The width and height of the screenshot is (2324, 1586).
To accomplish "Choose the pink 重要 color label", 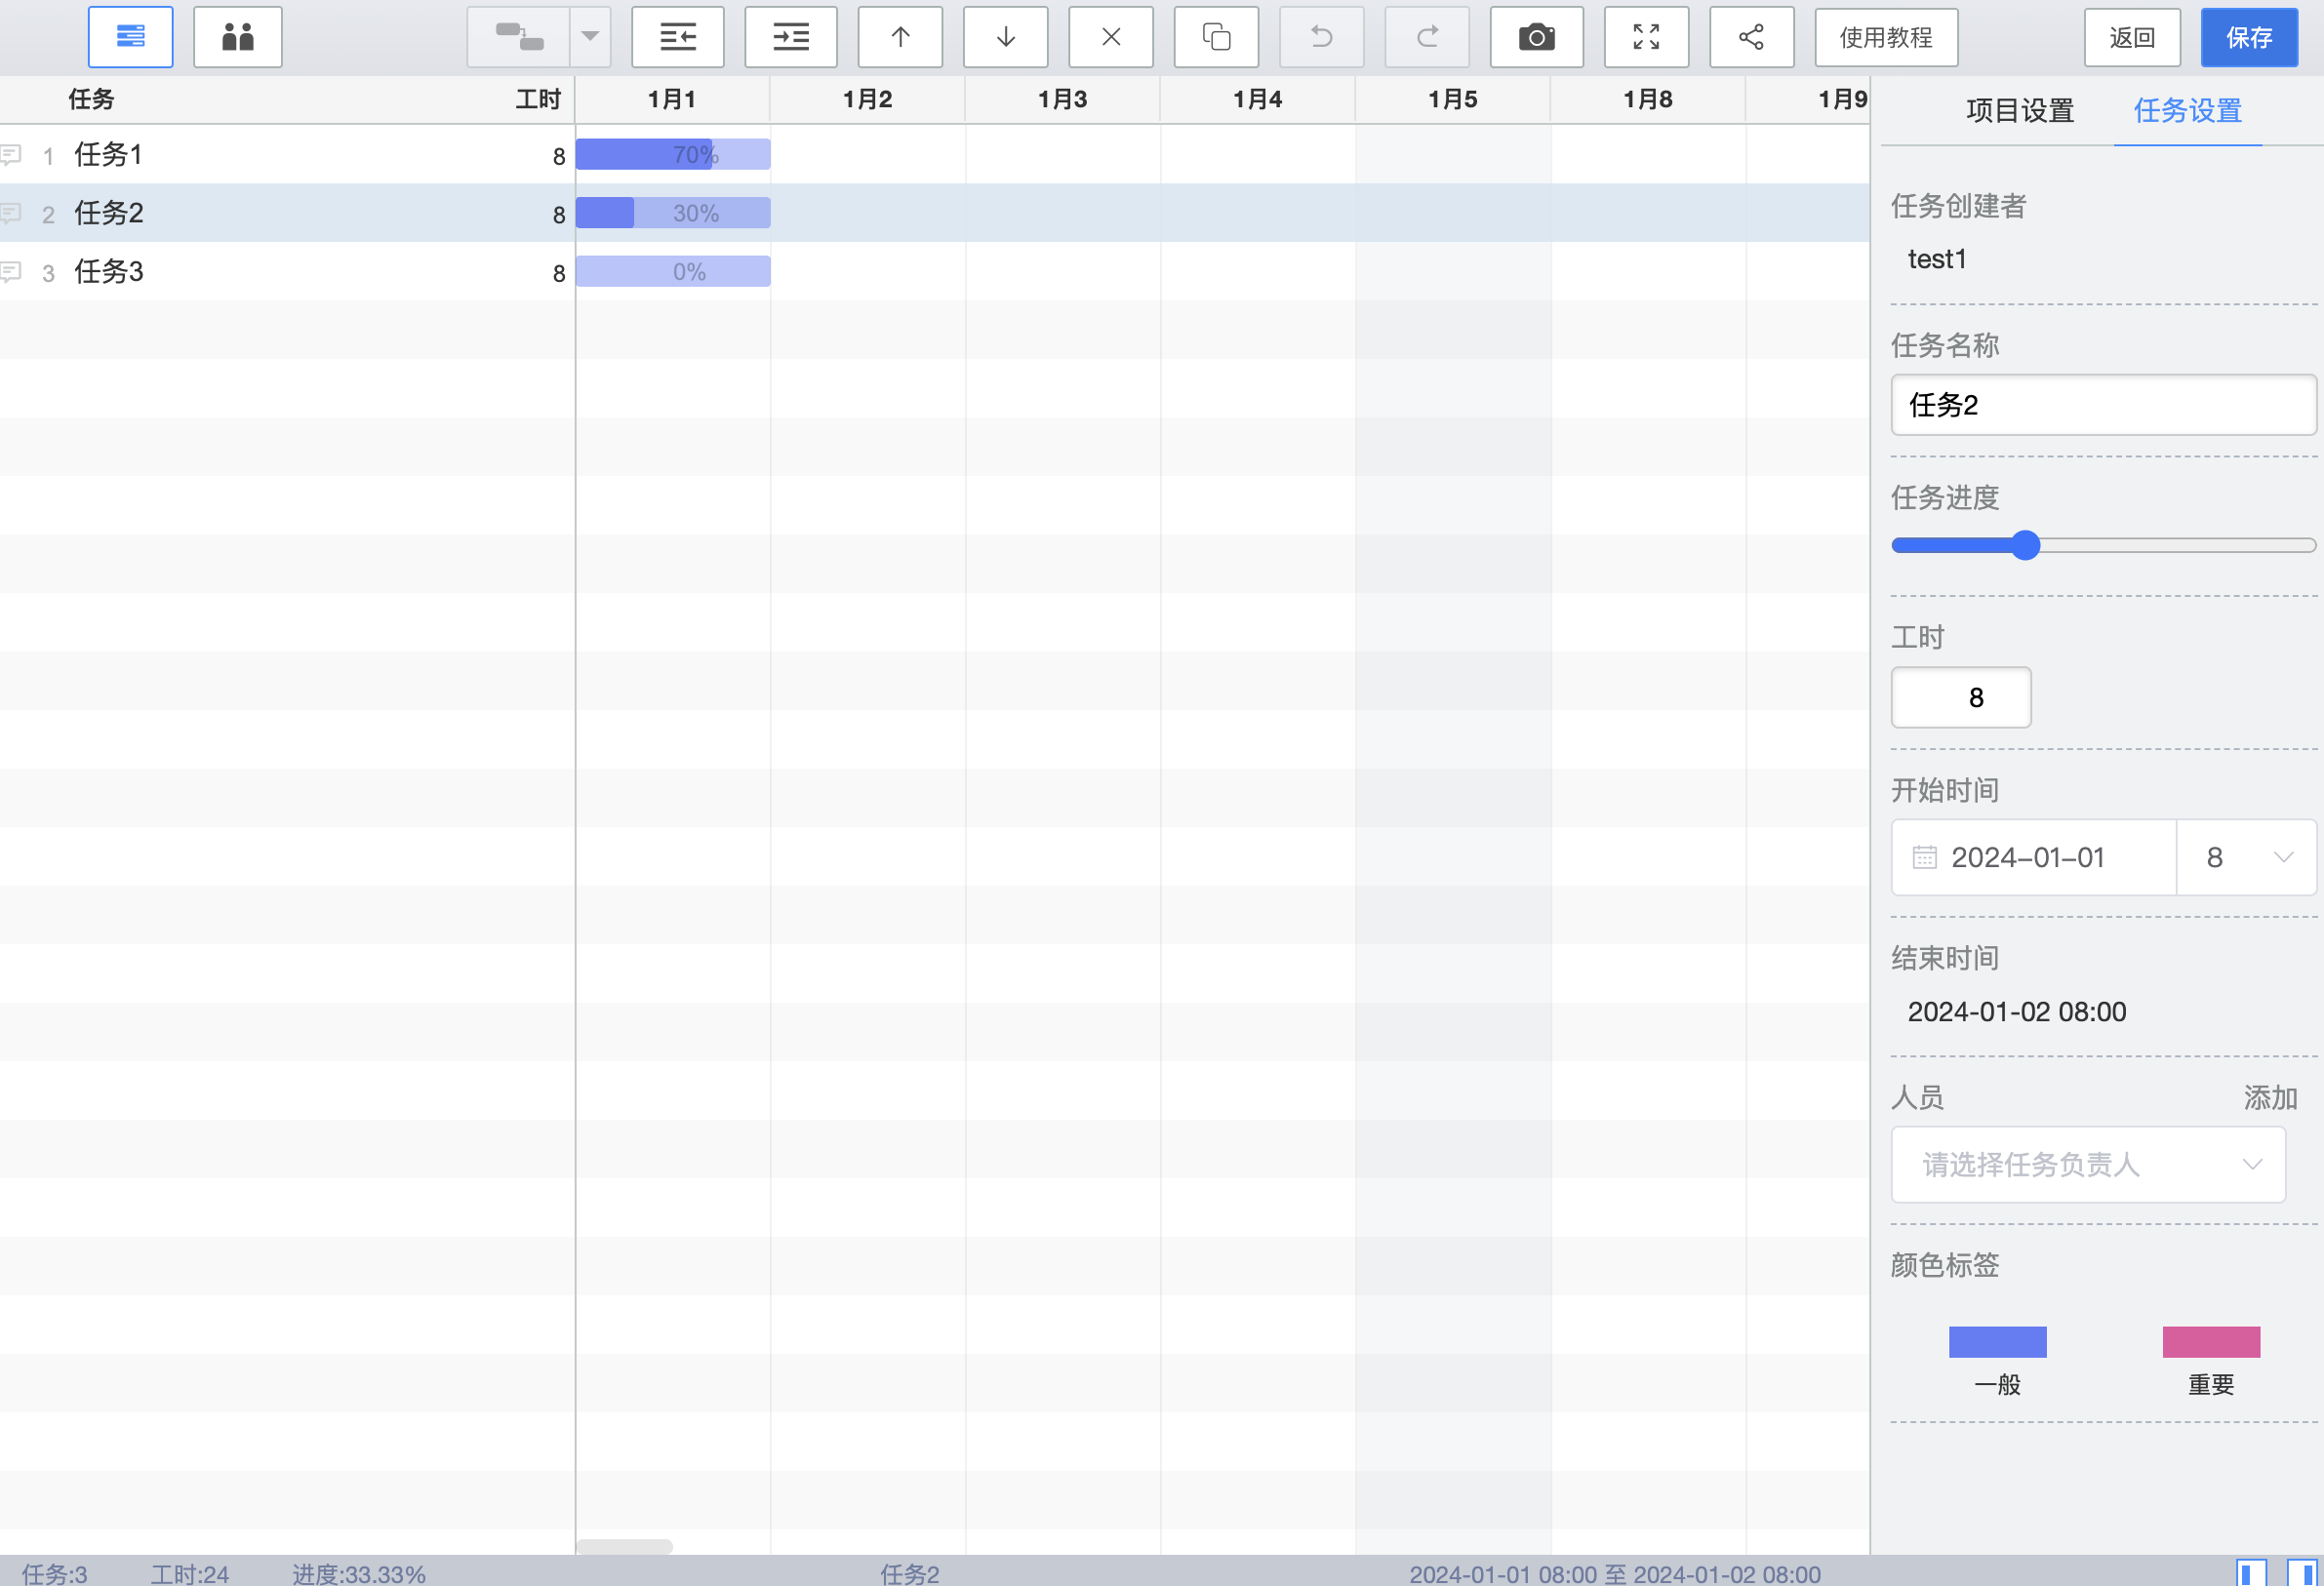I will point(2211,1342).
